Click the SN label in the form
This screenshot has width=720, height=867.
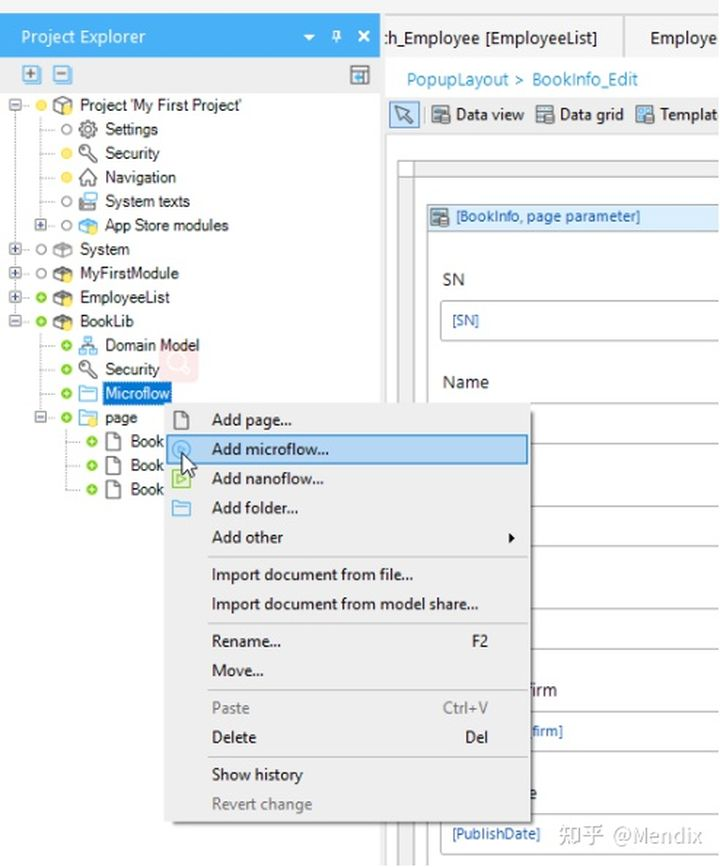(x=453, y=280)
